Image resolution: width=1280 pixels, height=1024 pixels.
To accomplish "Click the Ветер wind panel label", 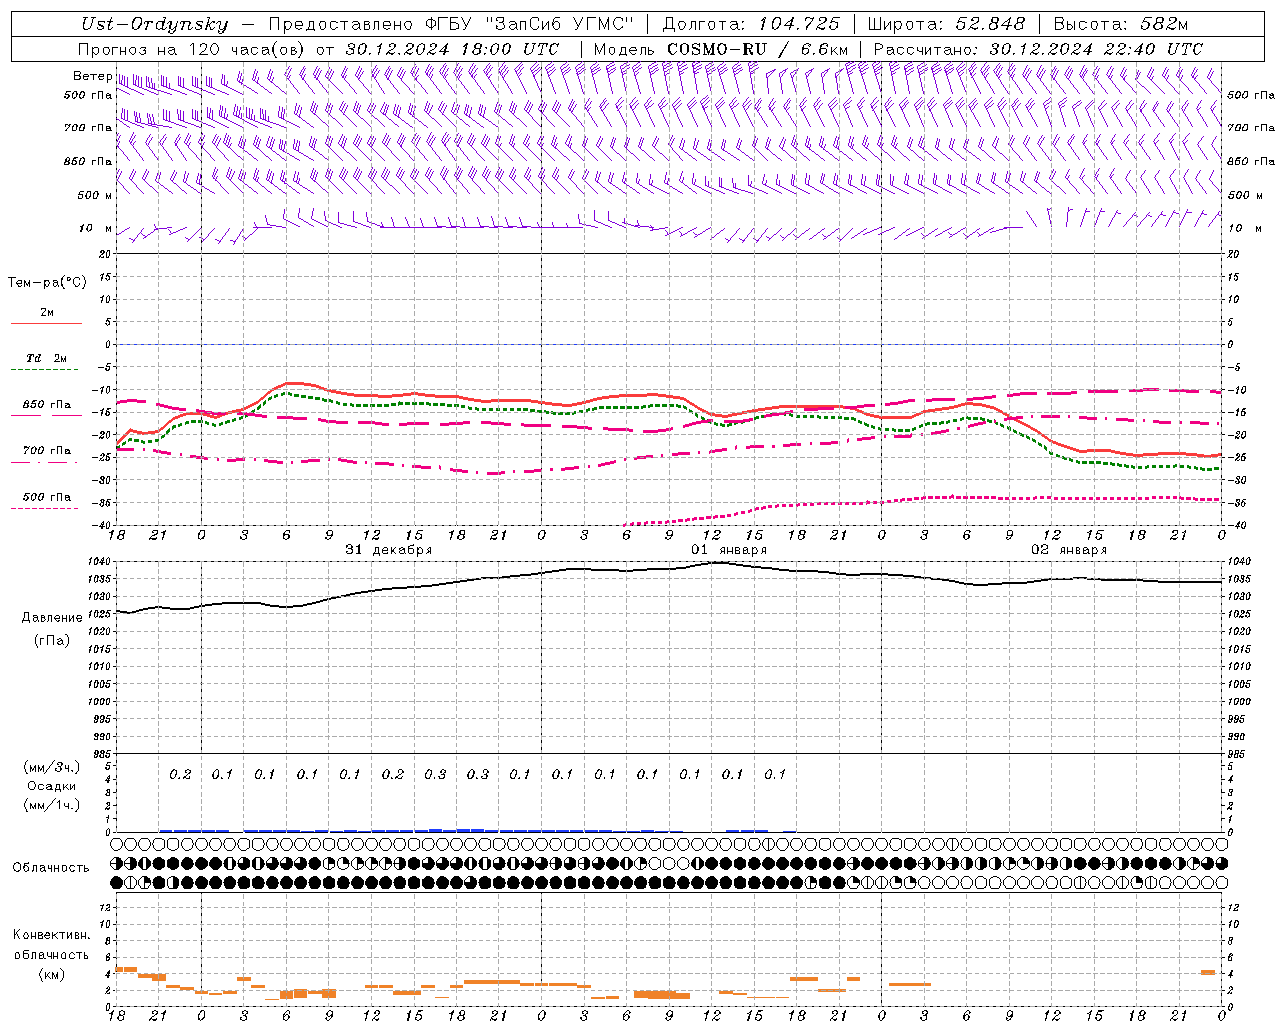I will tap(92, 76).
